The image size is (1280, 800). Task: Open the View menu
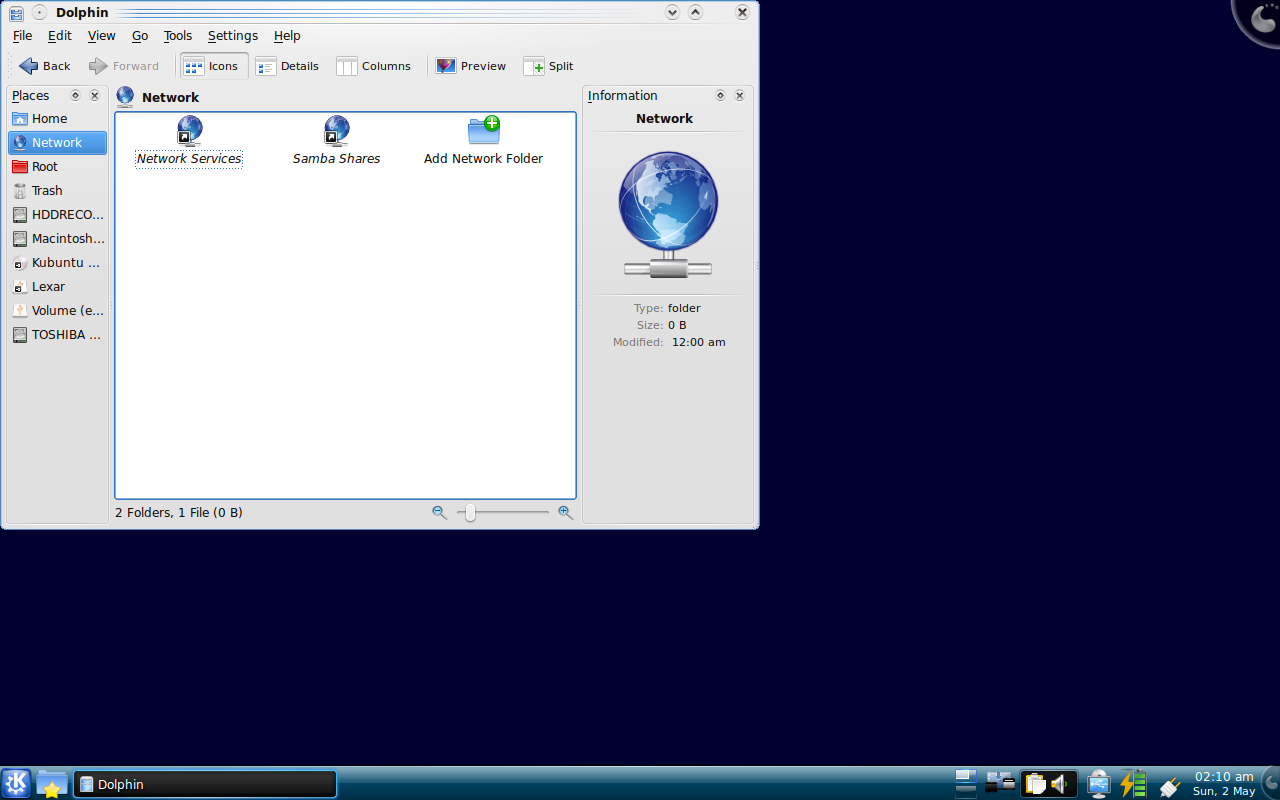click(x=101, y=35)
